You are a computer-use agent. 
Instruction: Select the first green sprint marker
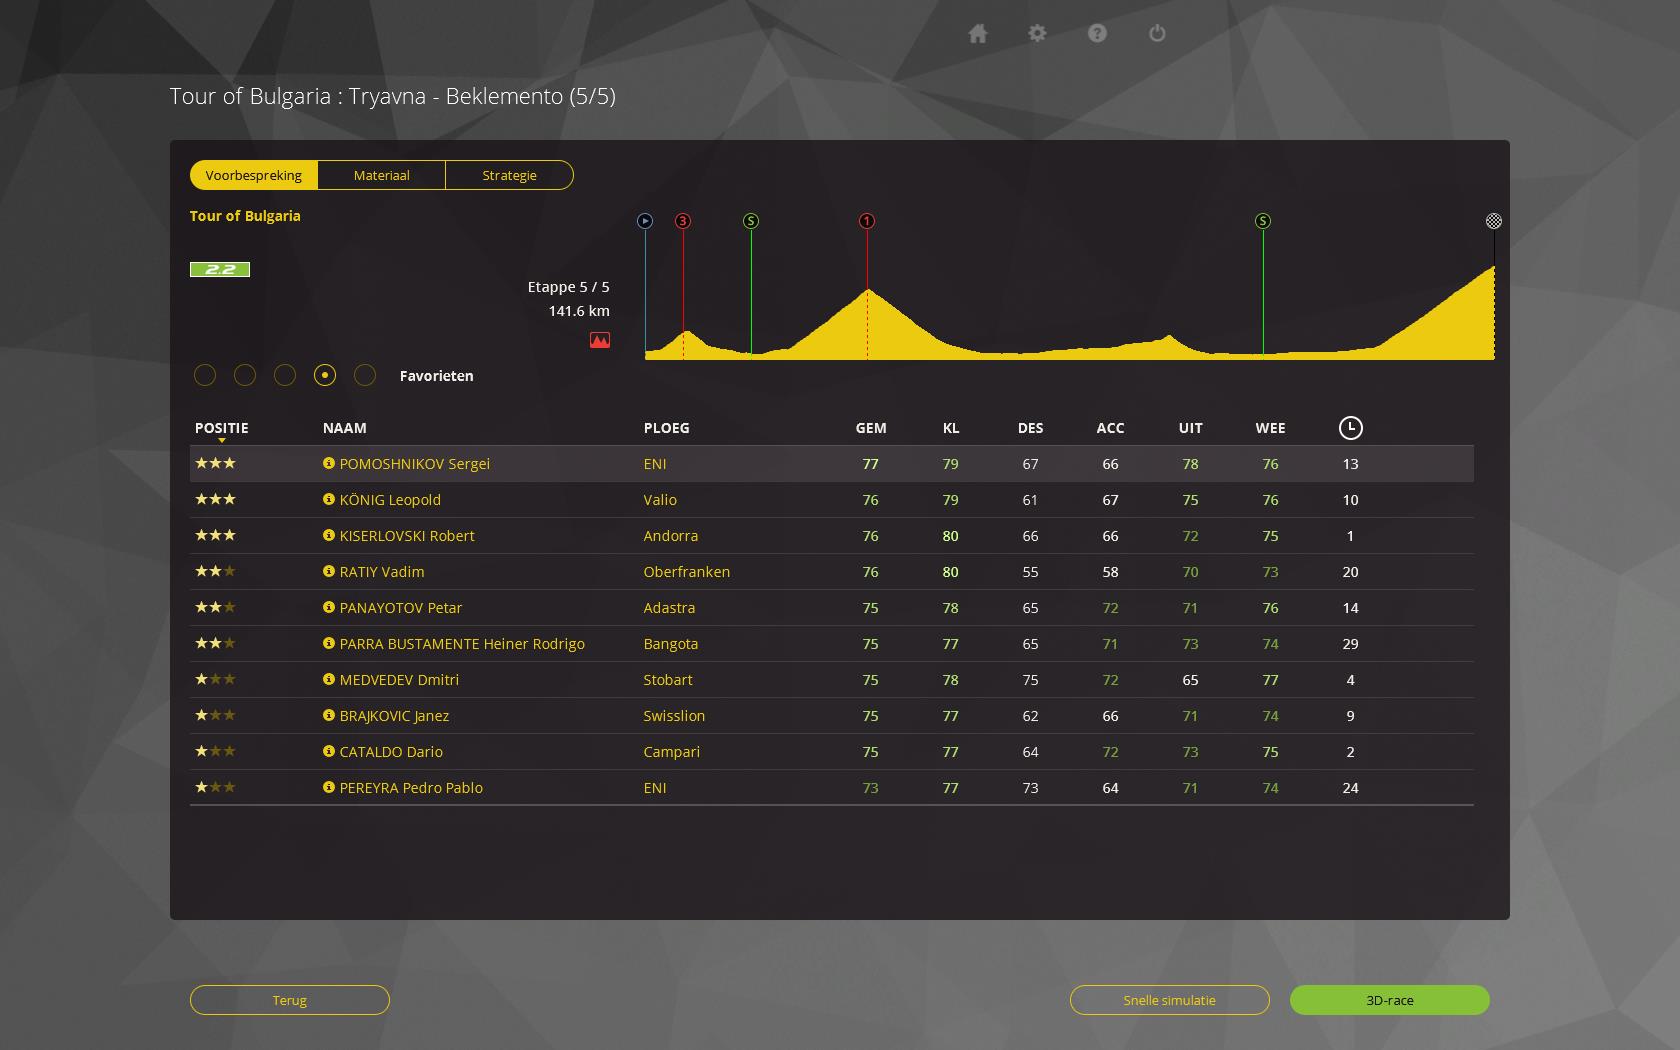click(x=751, y=221)
